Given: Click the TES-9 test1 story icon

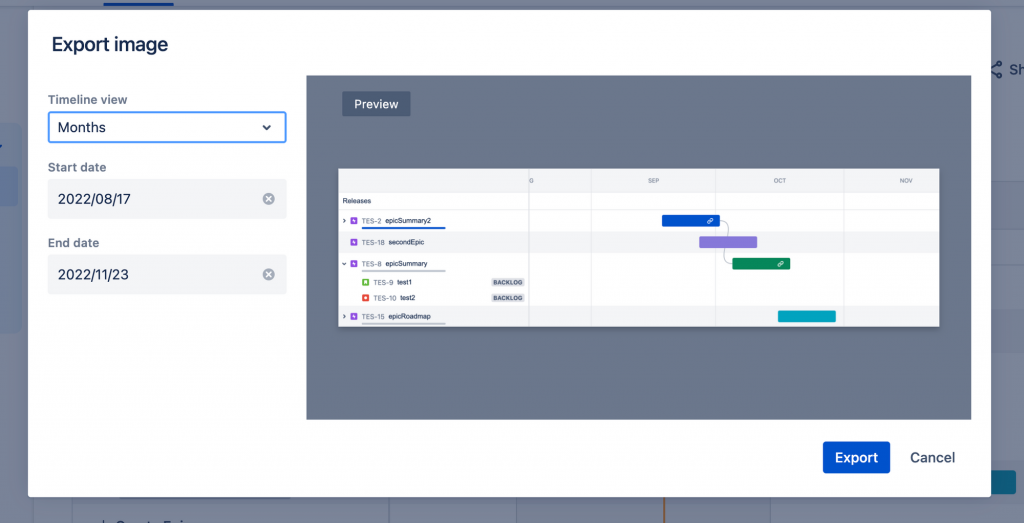Looking at the screenshot, I should click(x=366, y=283).
